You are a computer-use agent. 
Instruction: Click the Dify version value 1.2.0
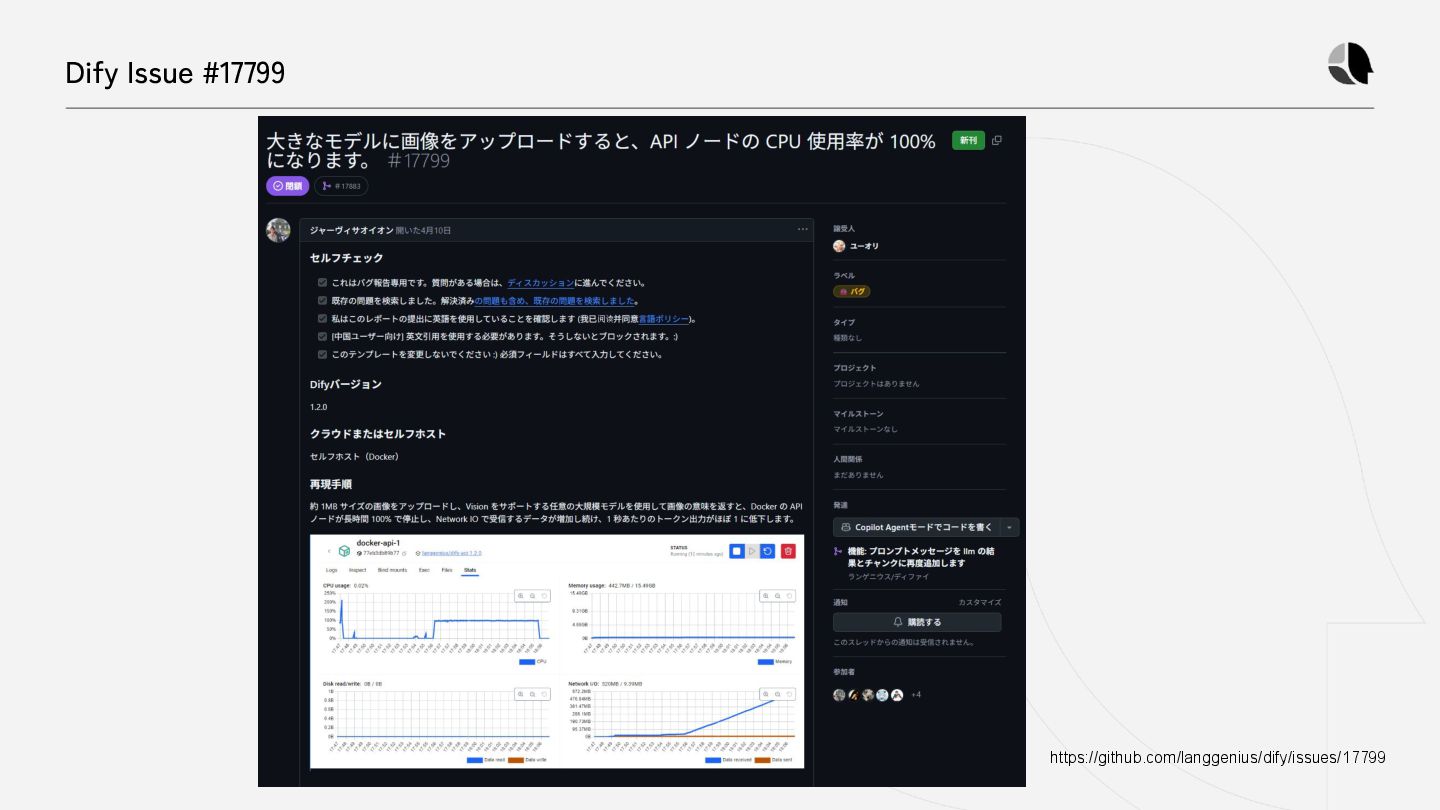pos(318,407)
